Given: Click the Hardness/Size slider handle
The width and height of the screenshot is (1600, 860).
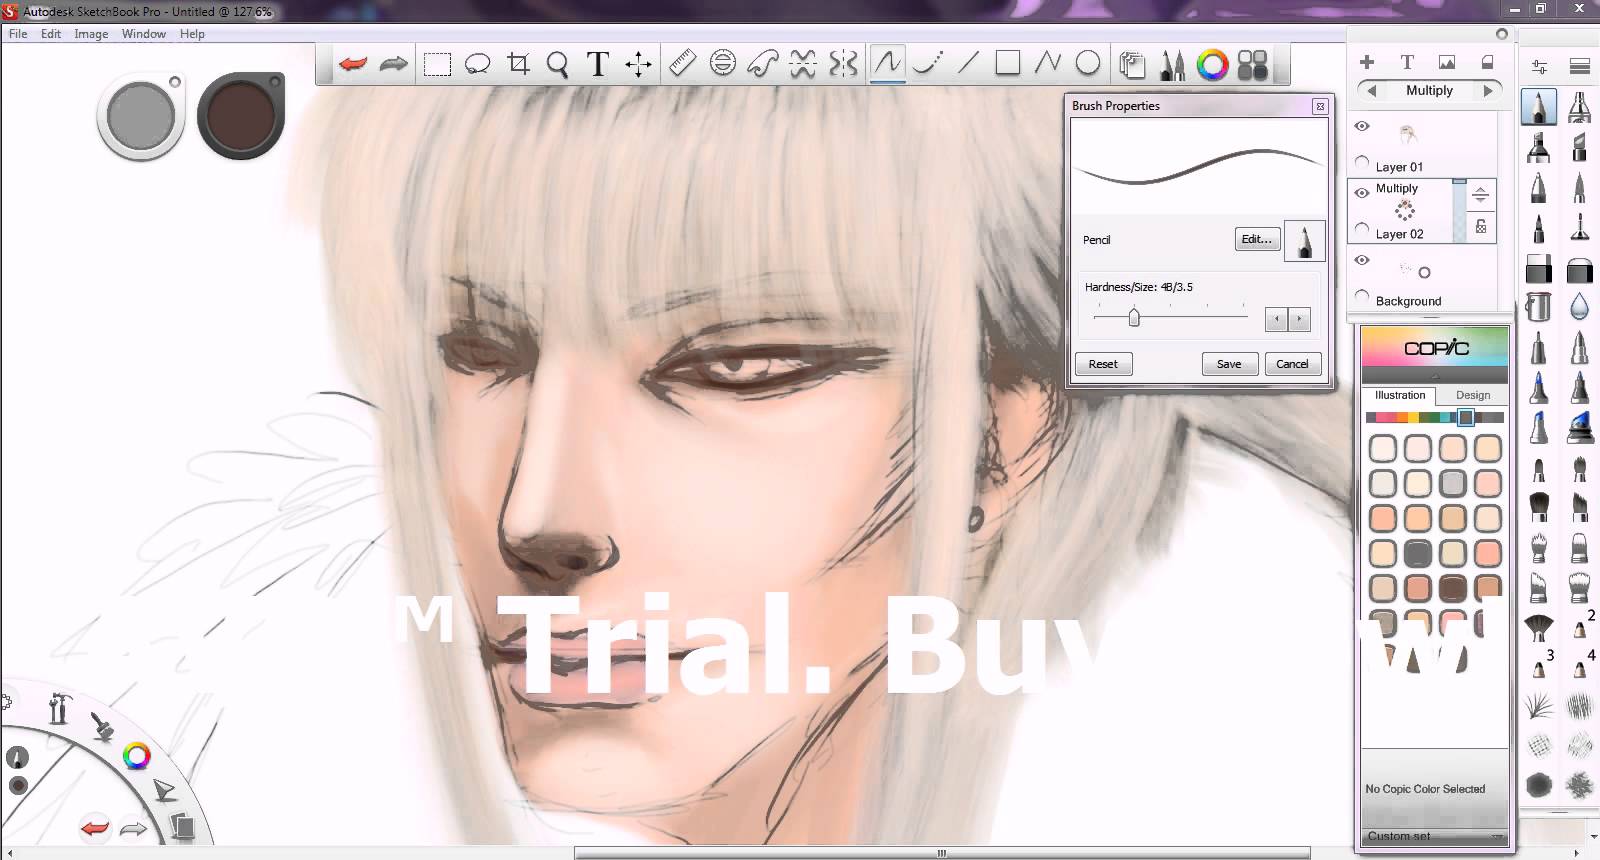Looking at the screenshot, I should (x=1134, y=317).
